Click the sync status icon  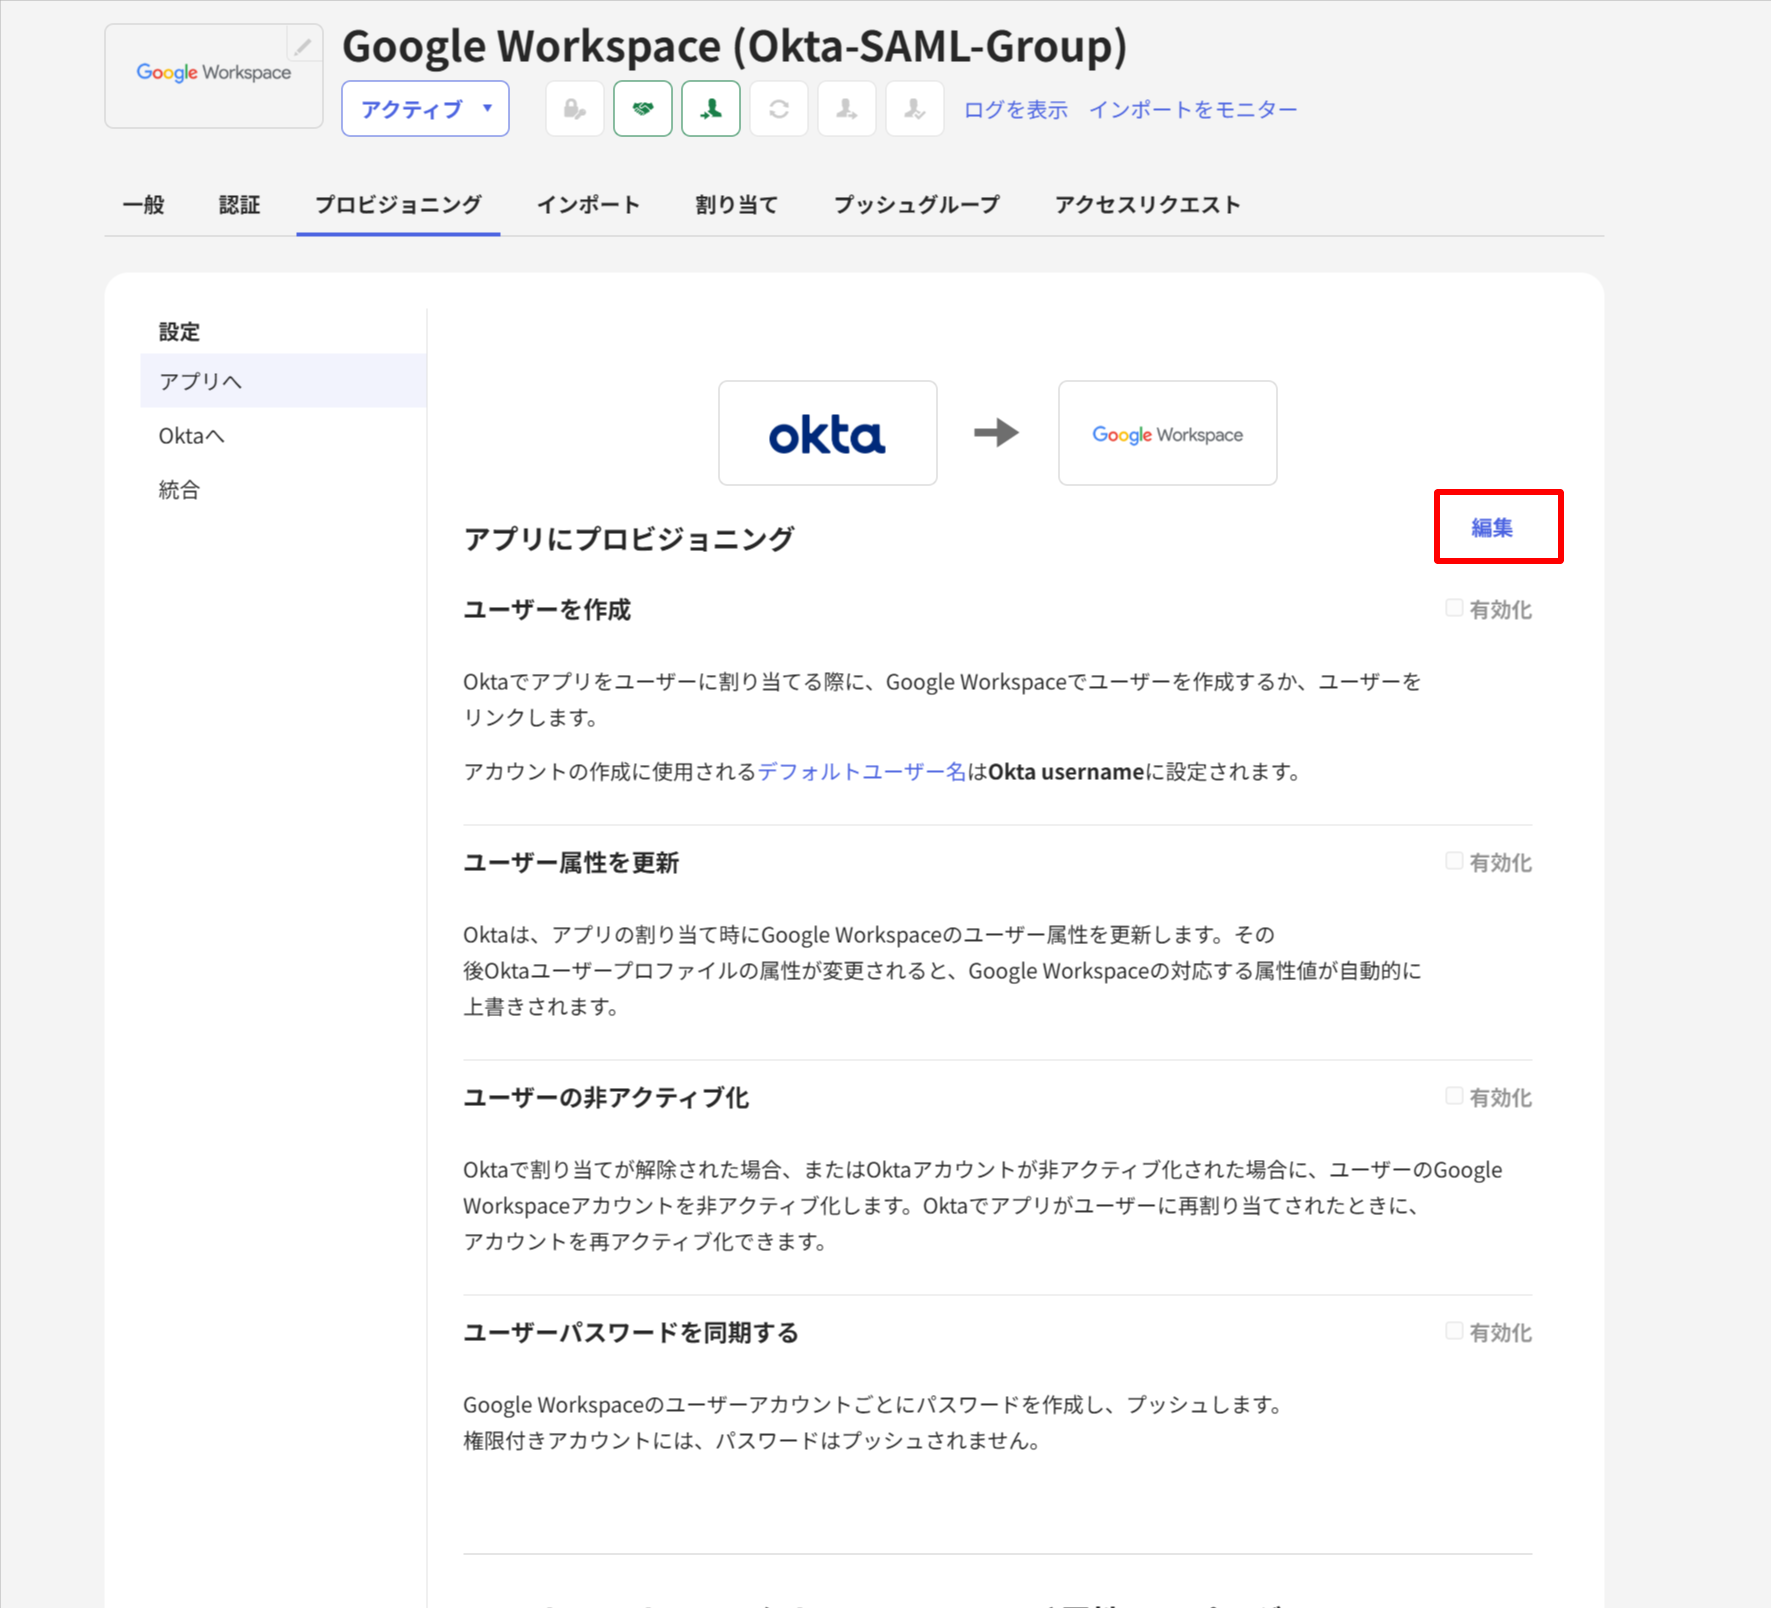(778, 108)
